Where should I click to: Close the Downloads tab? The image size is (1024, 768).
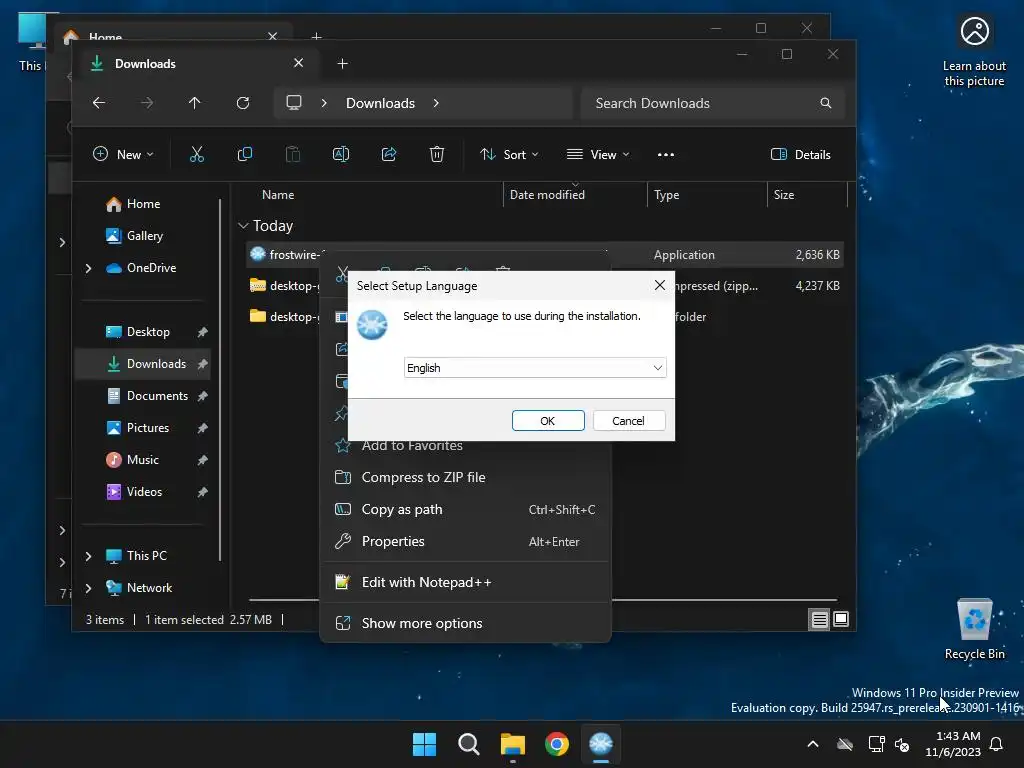(298, 63)
